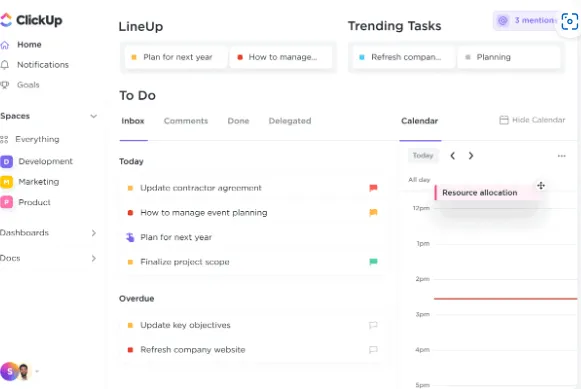Screen dimensions: 581x389
Task: Open Notifications in the sidebar
Action: click(x=43, y=65)
